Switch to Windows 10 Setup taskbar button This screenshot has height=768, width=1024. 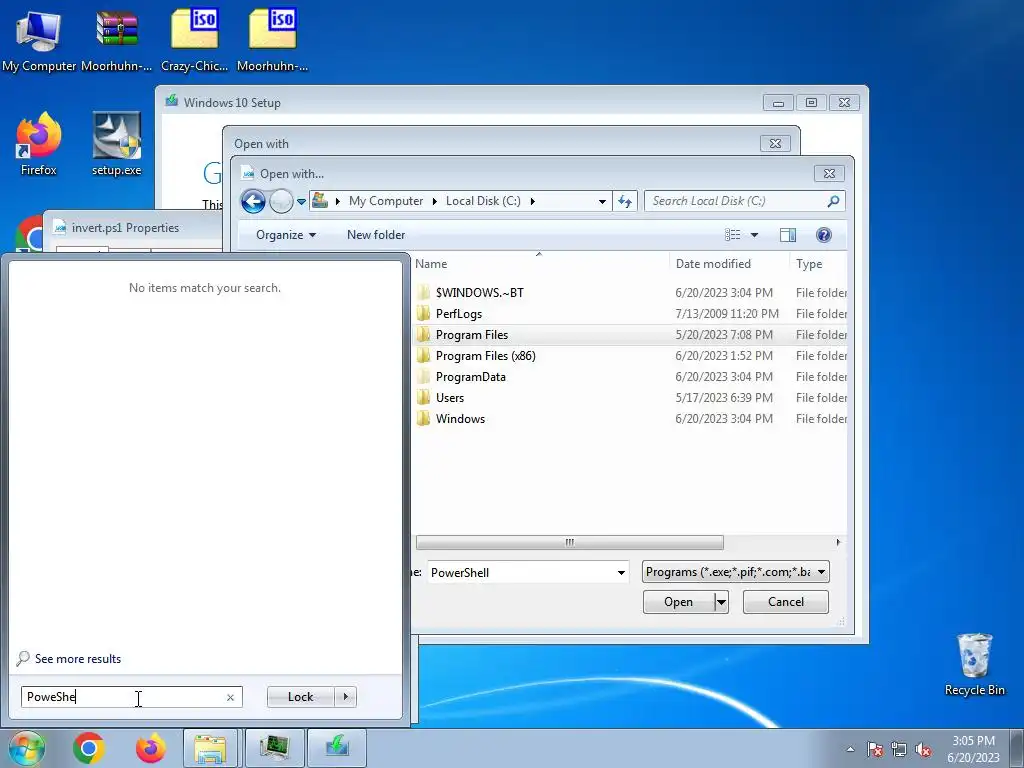tap(337, 748)
